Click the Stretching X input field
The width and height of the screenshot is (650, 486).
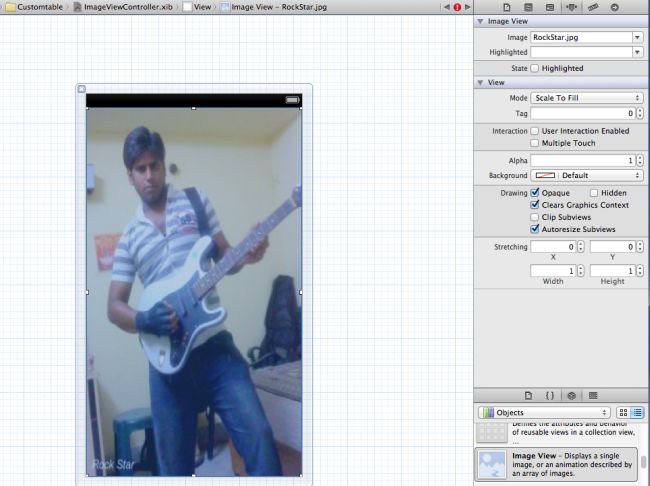553,247
